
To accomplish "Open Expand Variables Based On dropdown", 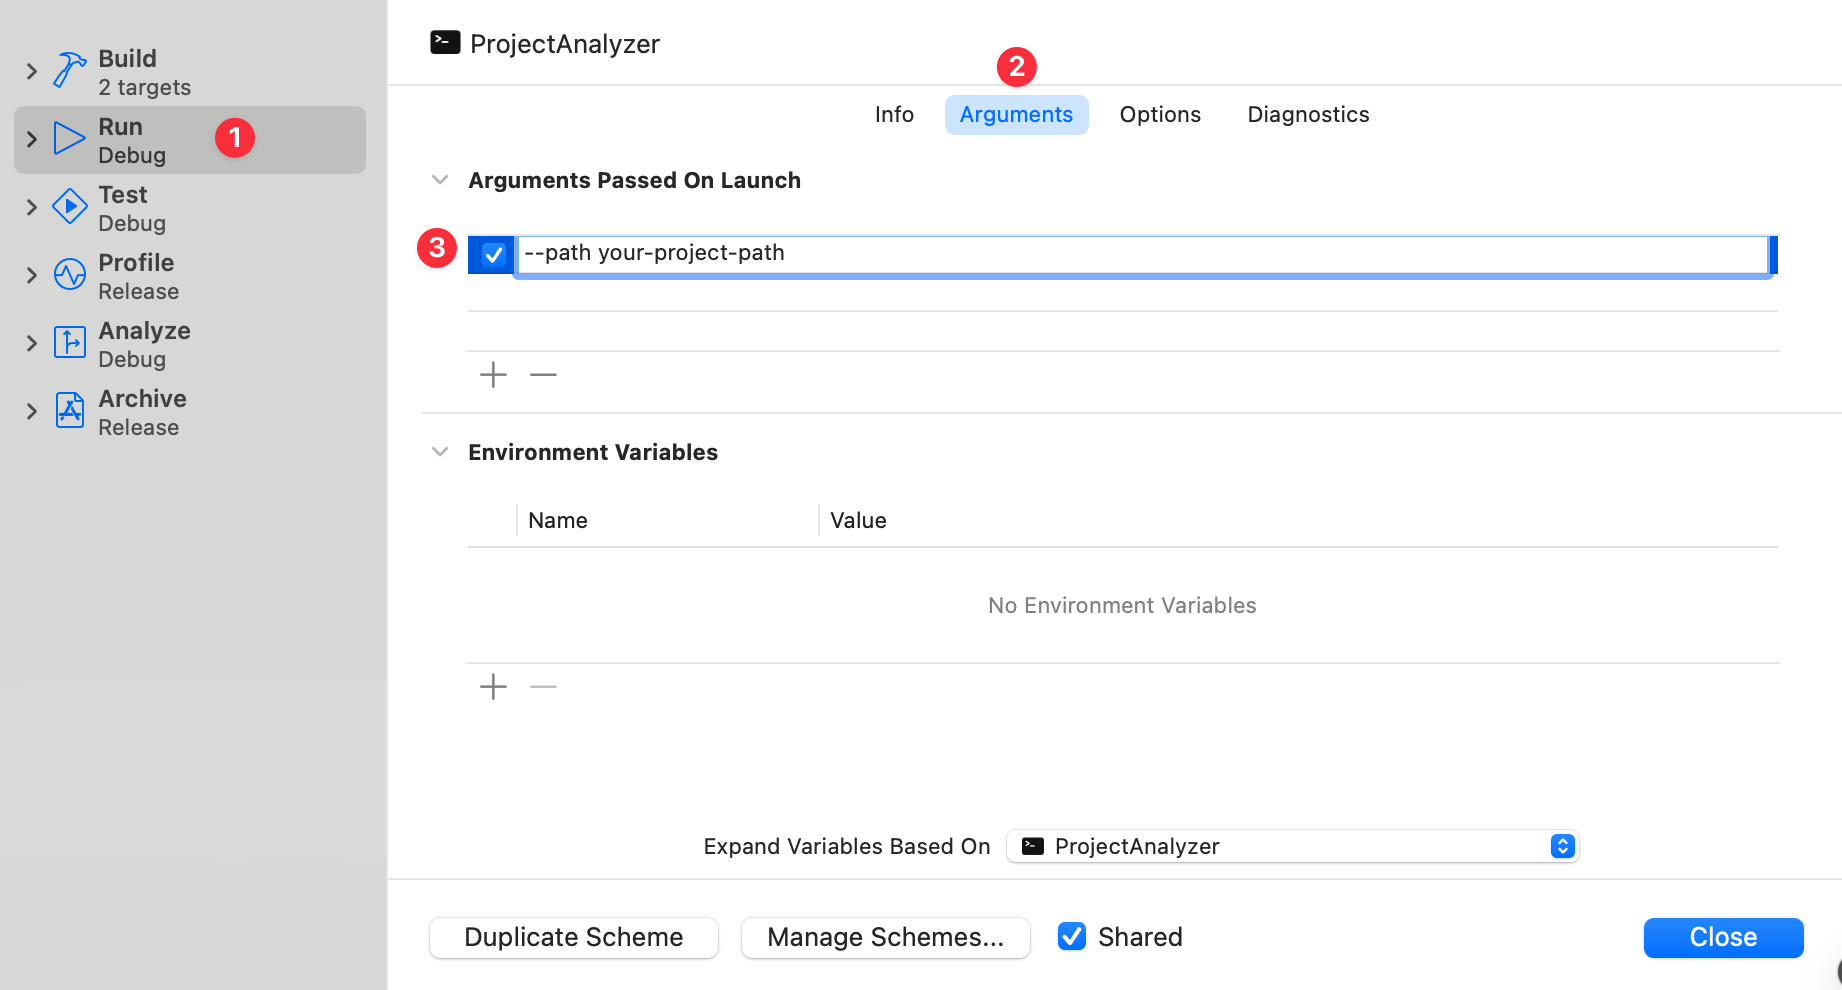I will (1292, 846).
